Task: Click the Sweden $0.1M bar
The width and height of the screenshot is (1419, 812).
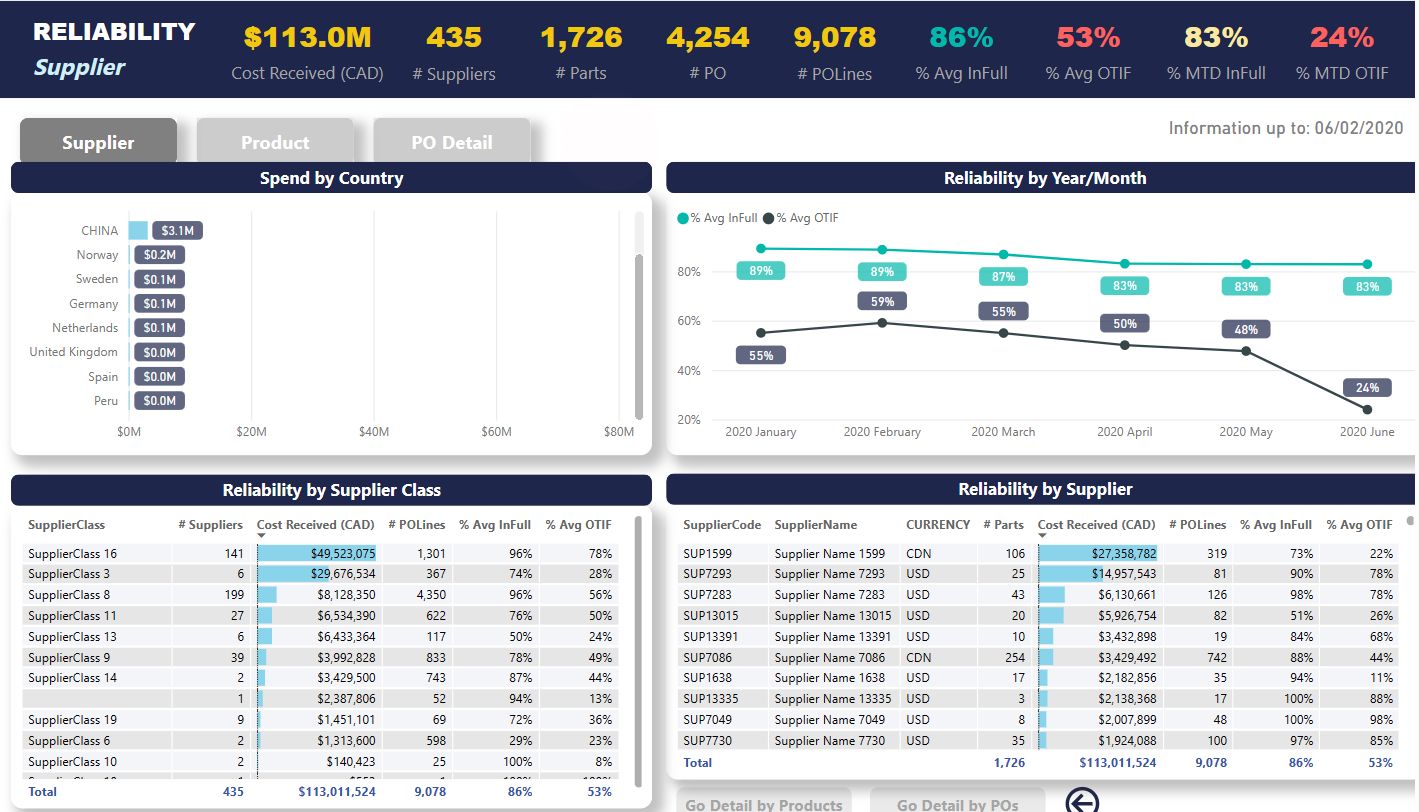Action: point(159,279)
